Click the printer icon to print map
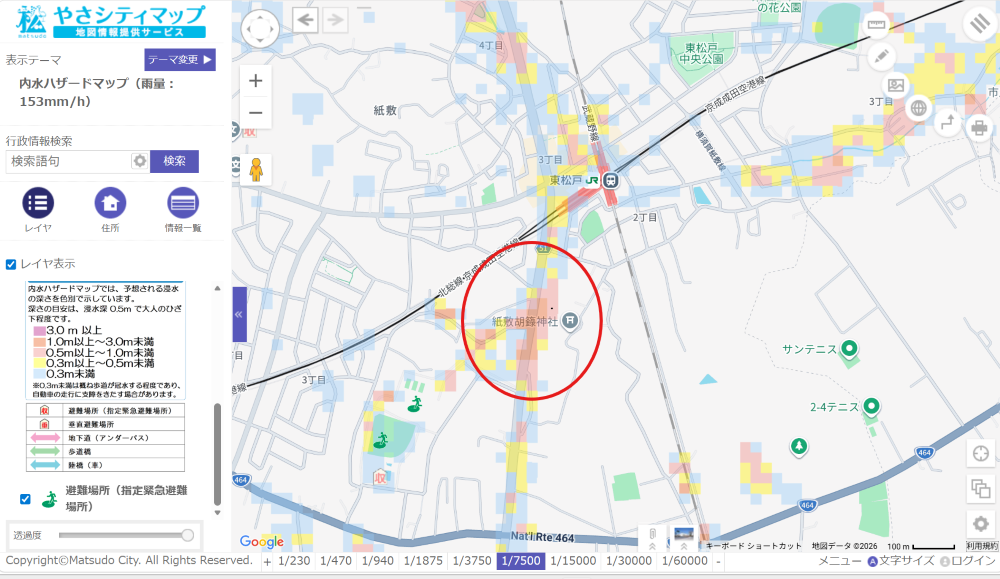This screenshot has width=1000, height=579. click(979, 128)
